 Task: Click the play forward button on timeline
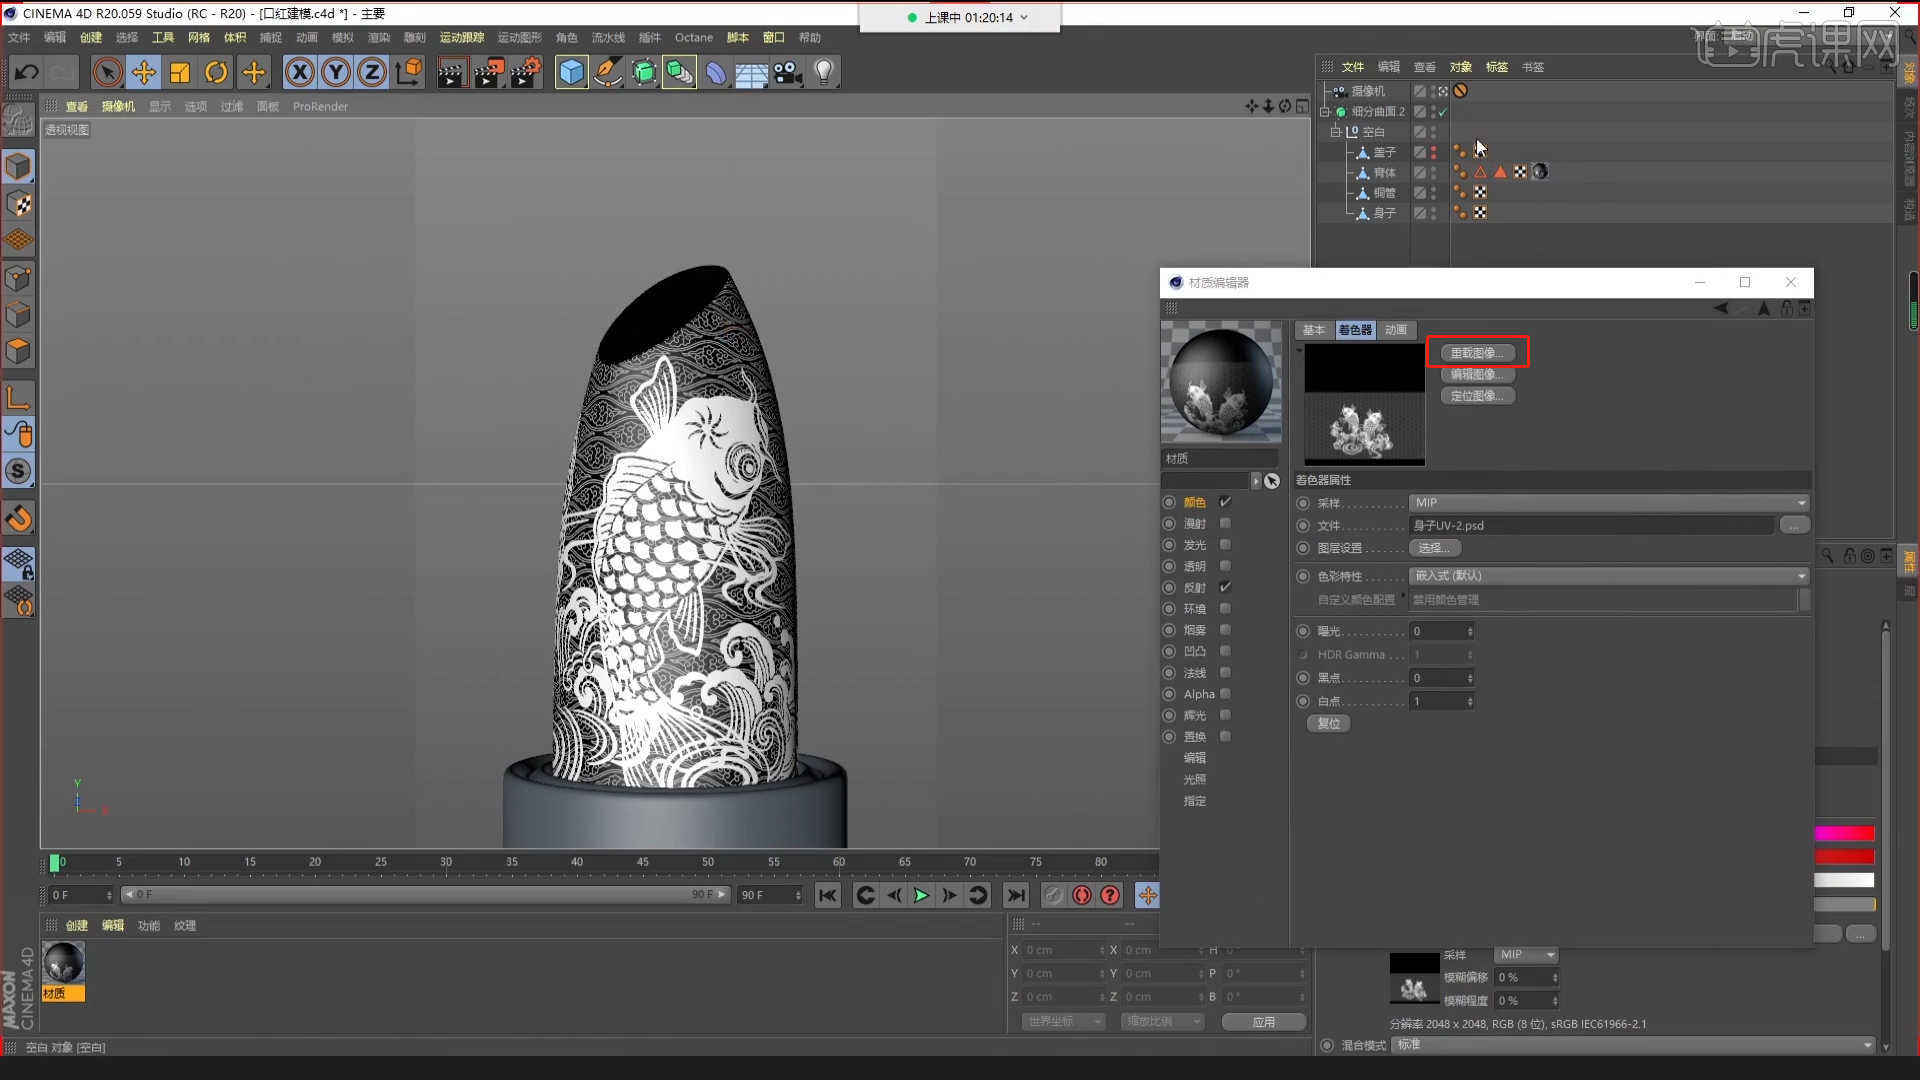point(921,896)
